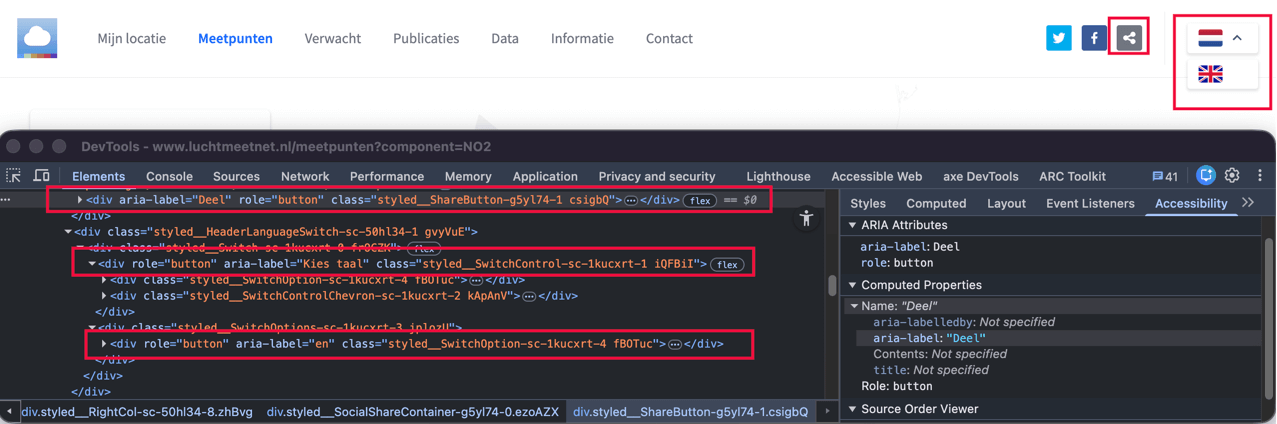The width and height of the screenshot is (1277, 424).
Task: Select breadcrumb div.styled__SocialShareContainer-g5yl74-0.ezoAZX
Action: pos(413,411)
